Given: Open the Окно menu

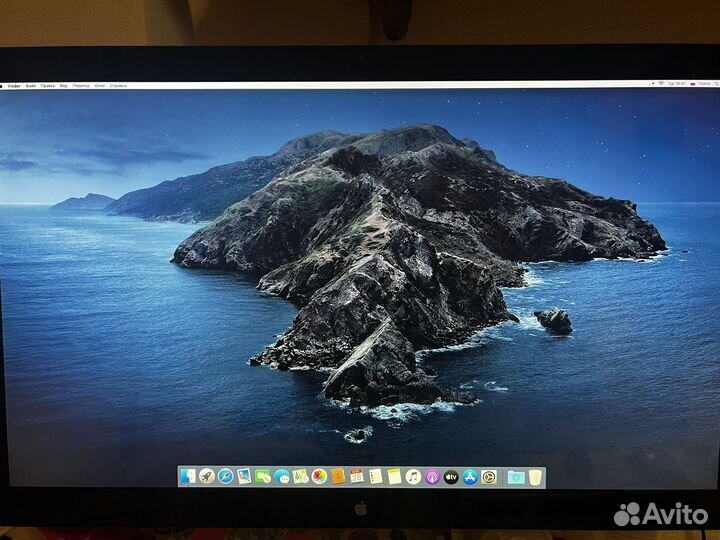Looking at the screenshot, I should coord(100,86).
